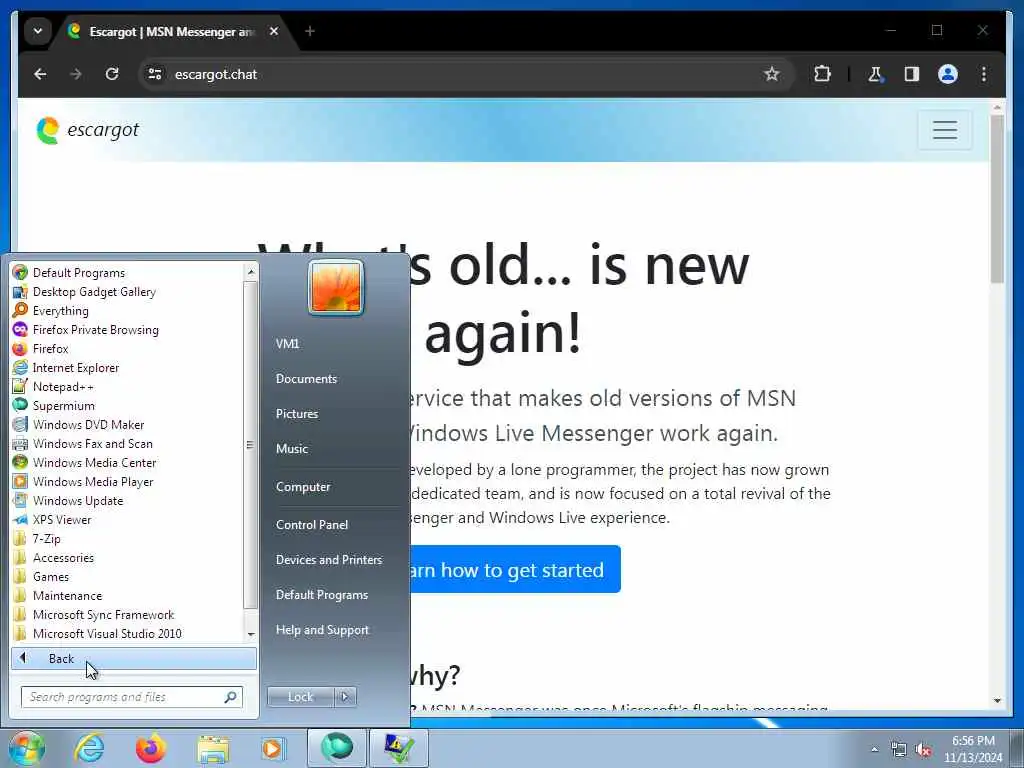Start Firefox Private Browsing
Image resolution: width=1024 pixels, height=768 pixels.
click(x=95, y=330)
